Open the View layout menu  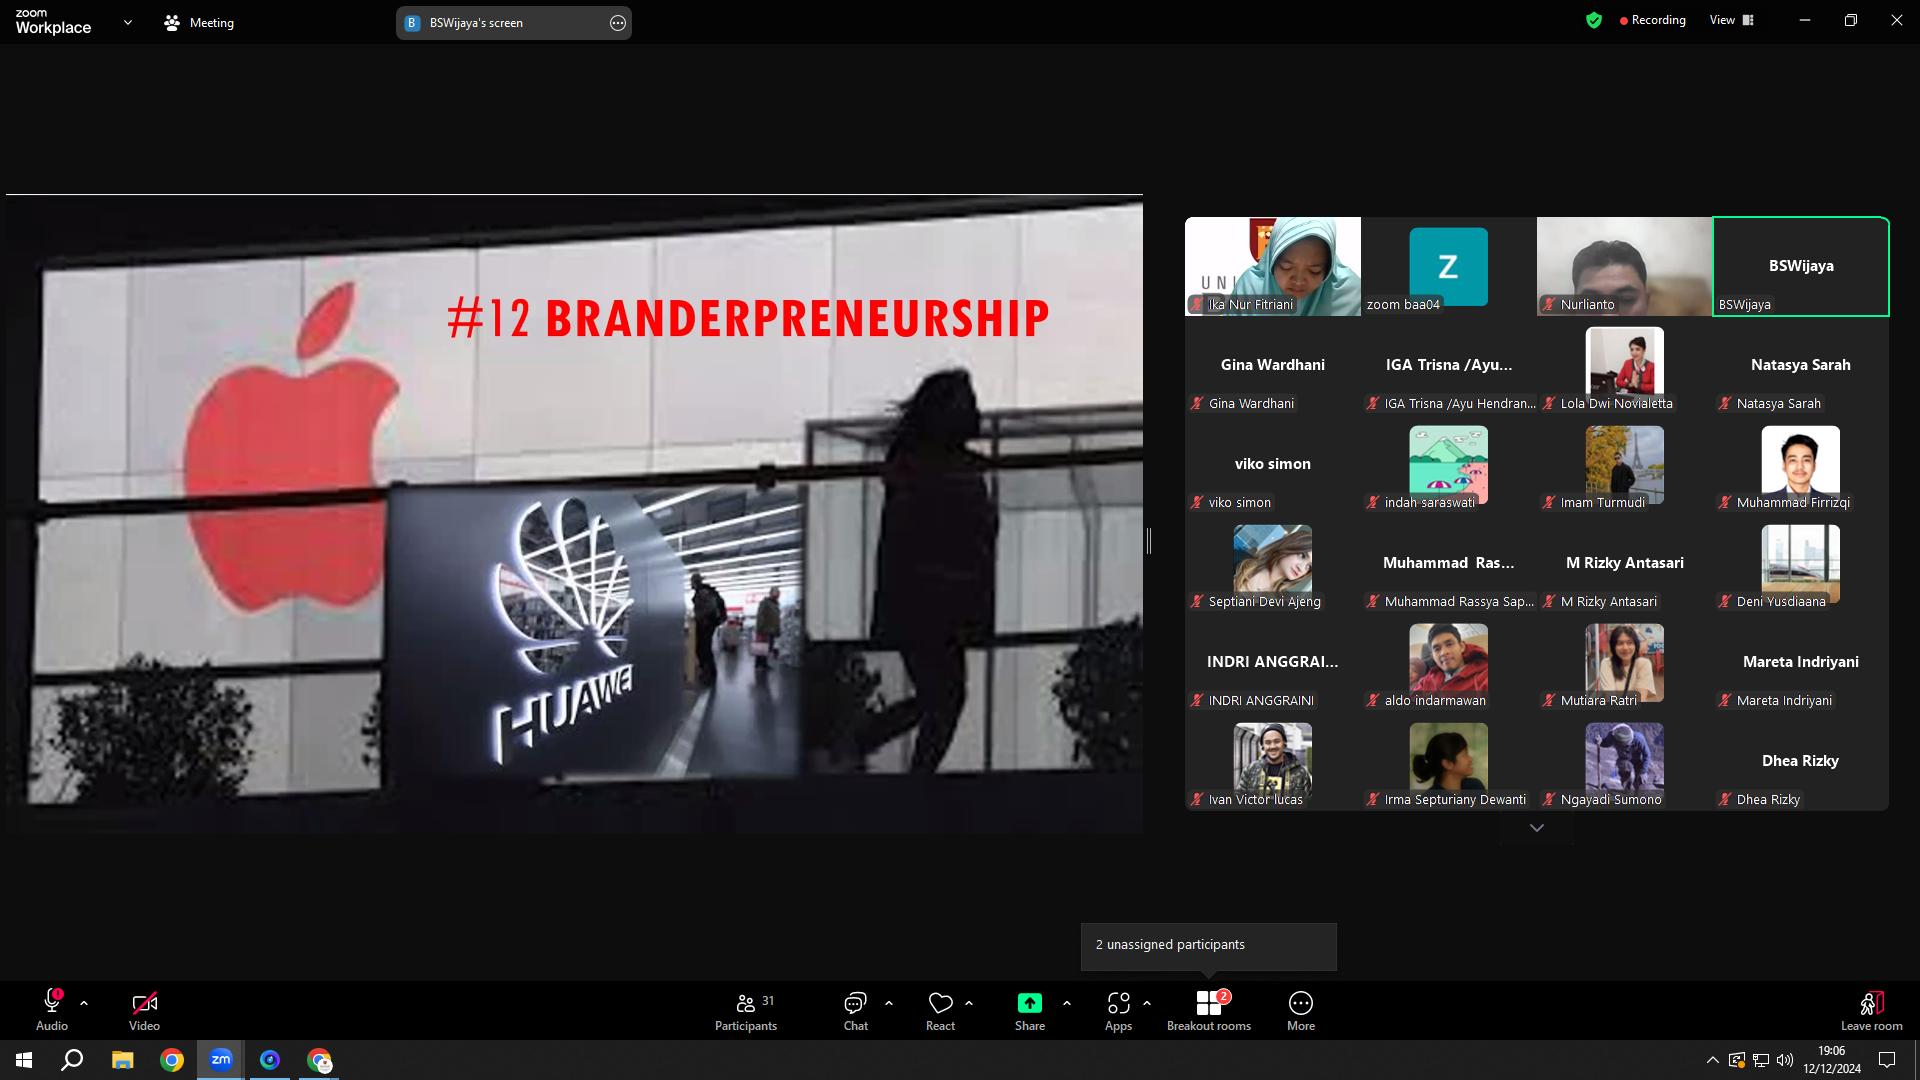point(1732,20)
